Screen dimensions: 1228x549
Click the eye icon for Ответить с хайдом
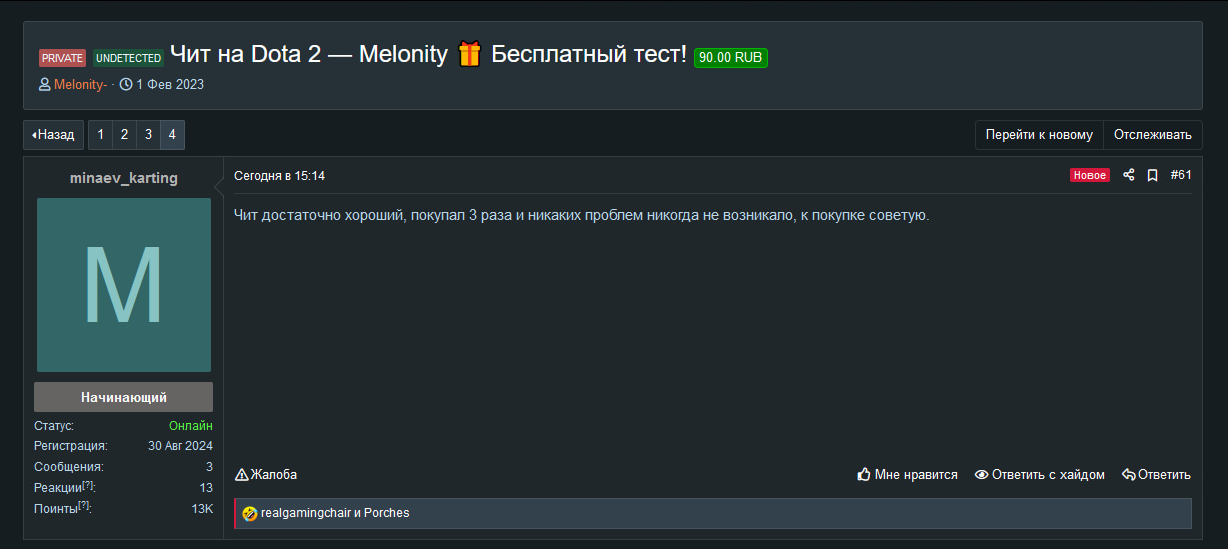coord(981,475)
